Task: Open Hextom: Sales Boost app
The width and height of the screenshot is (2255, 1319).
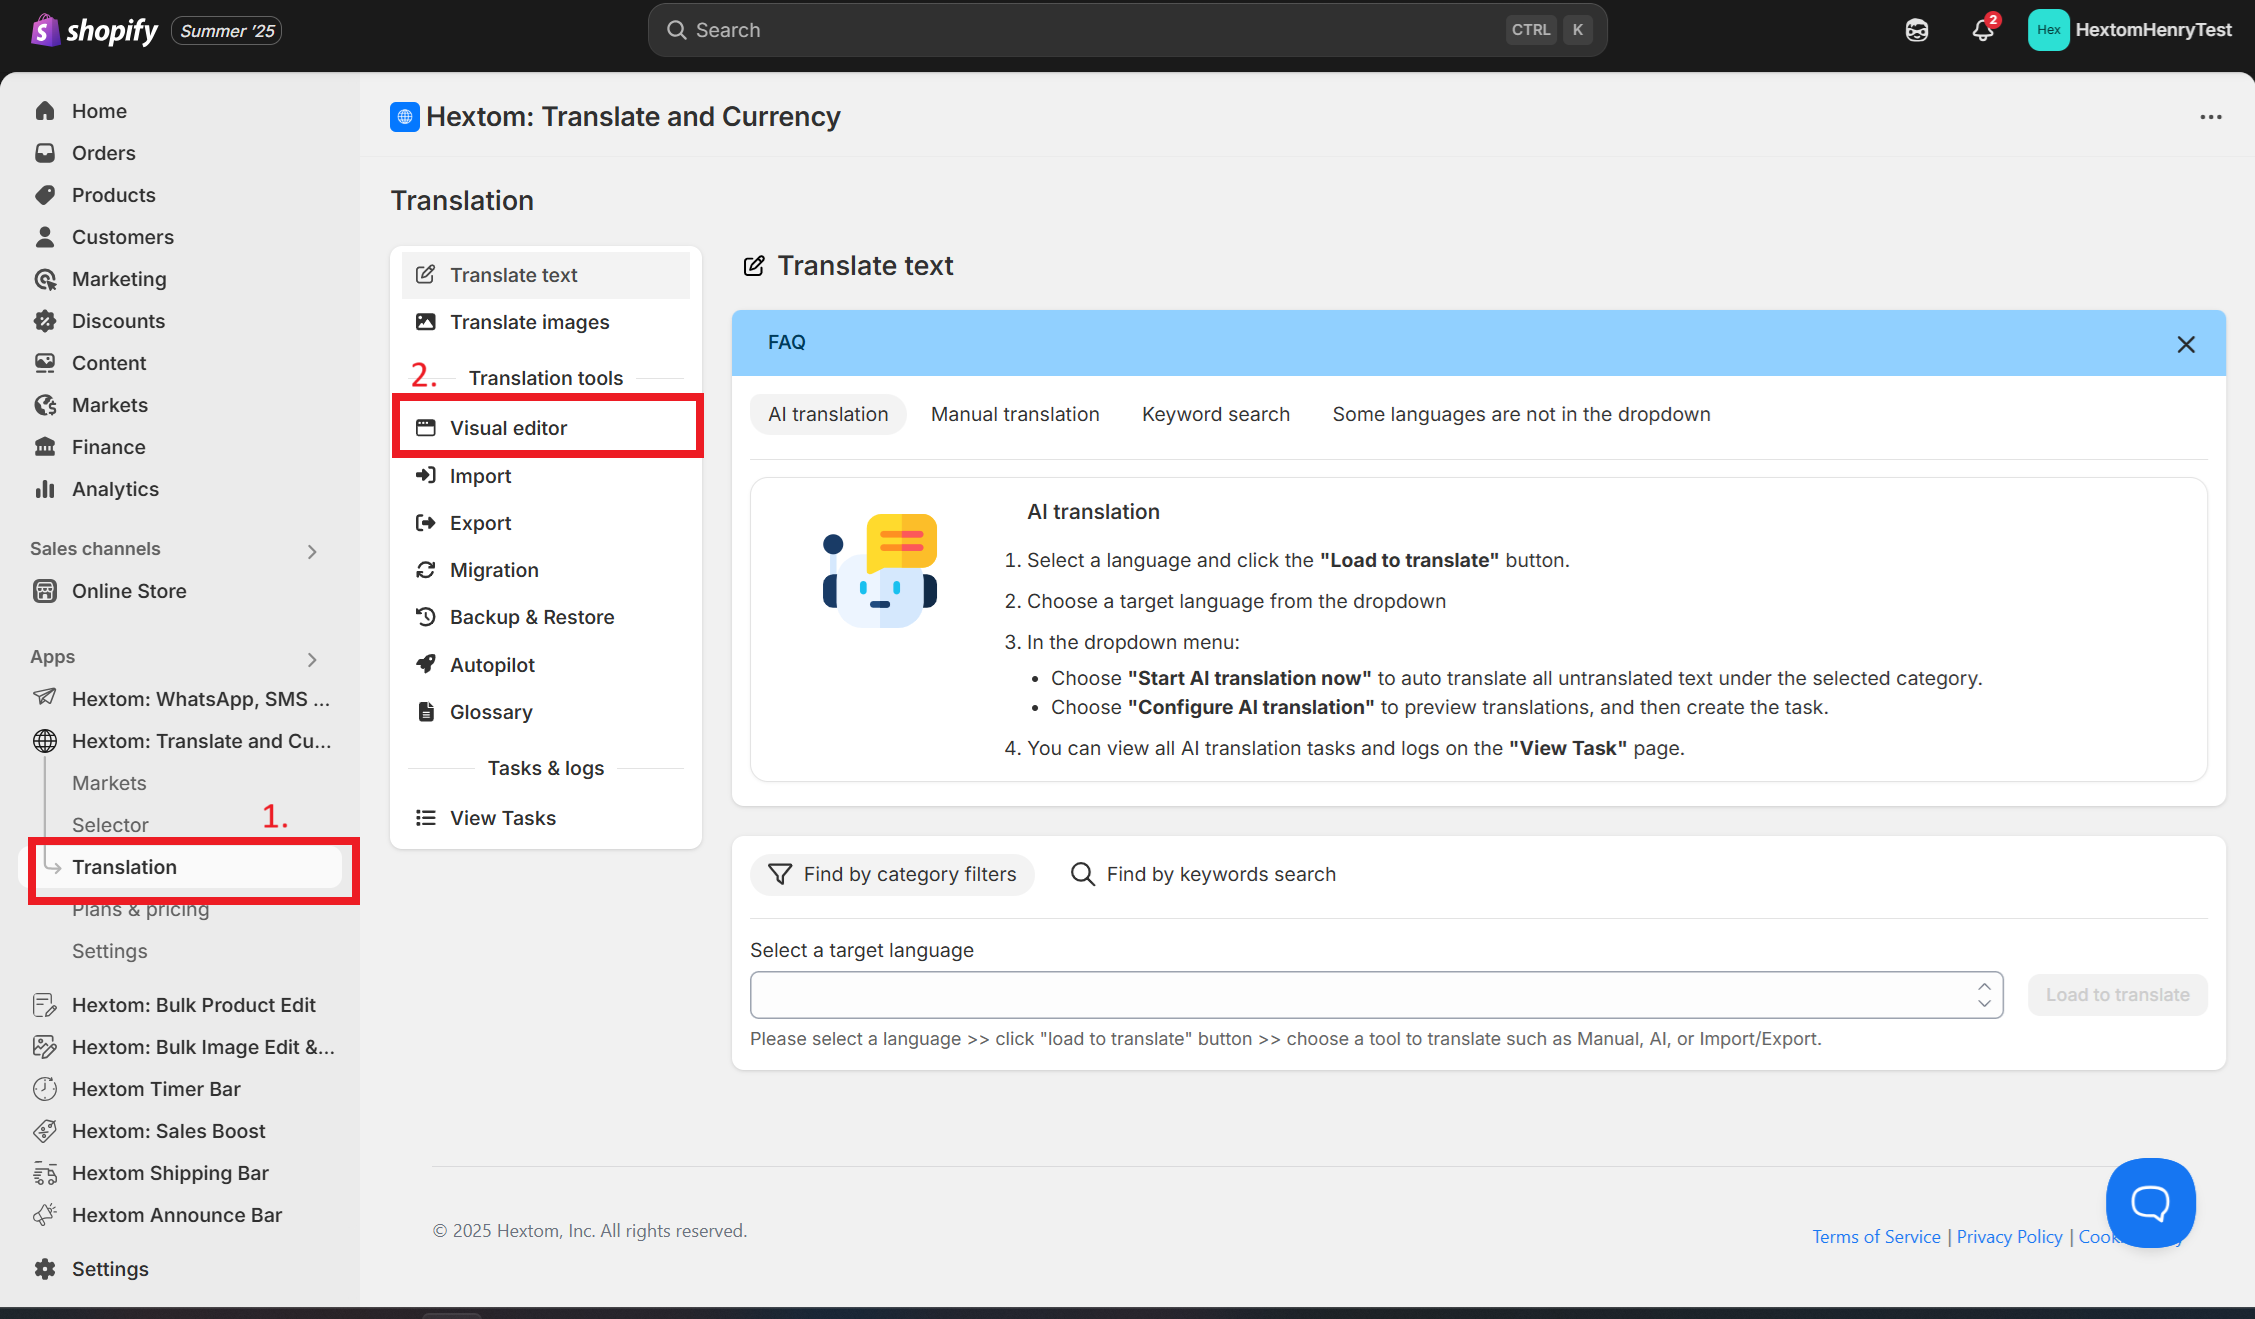Action: (x=168, y=1131)
